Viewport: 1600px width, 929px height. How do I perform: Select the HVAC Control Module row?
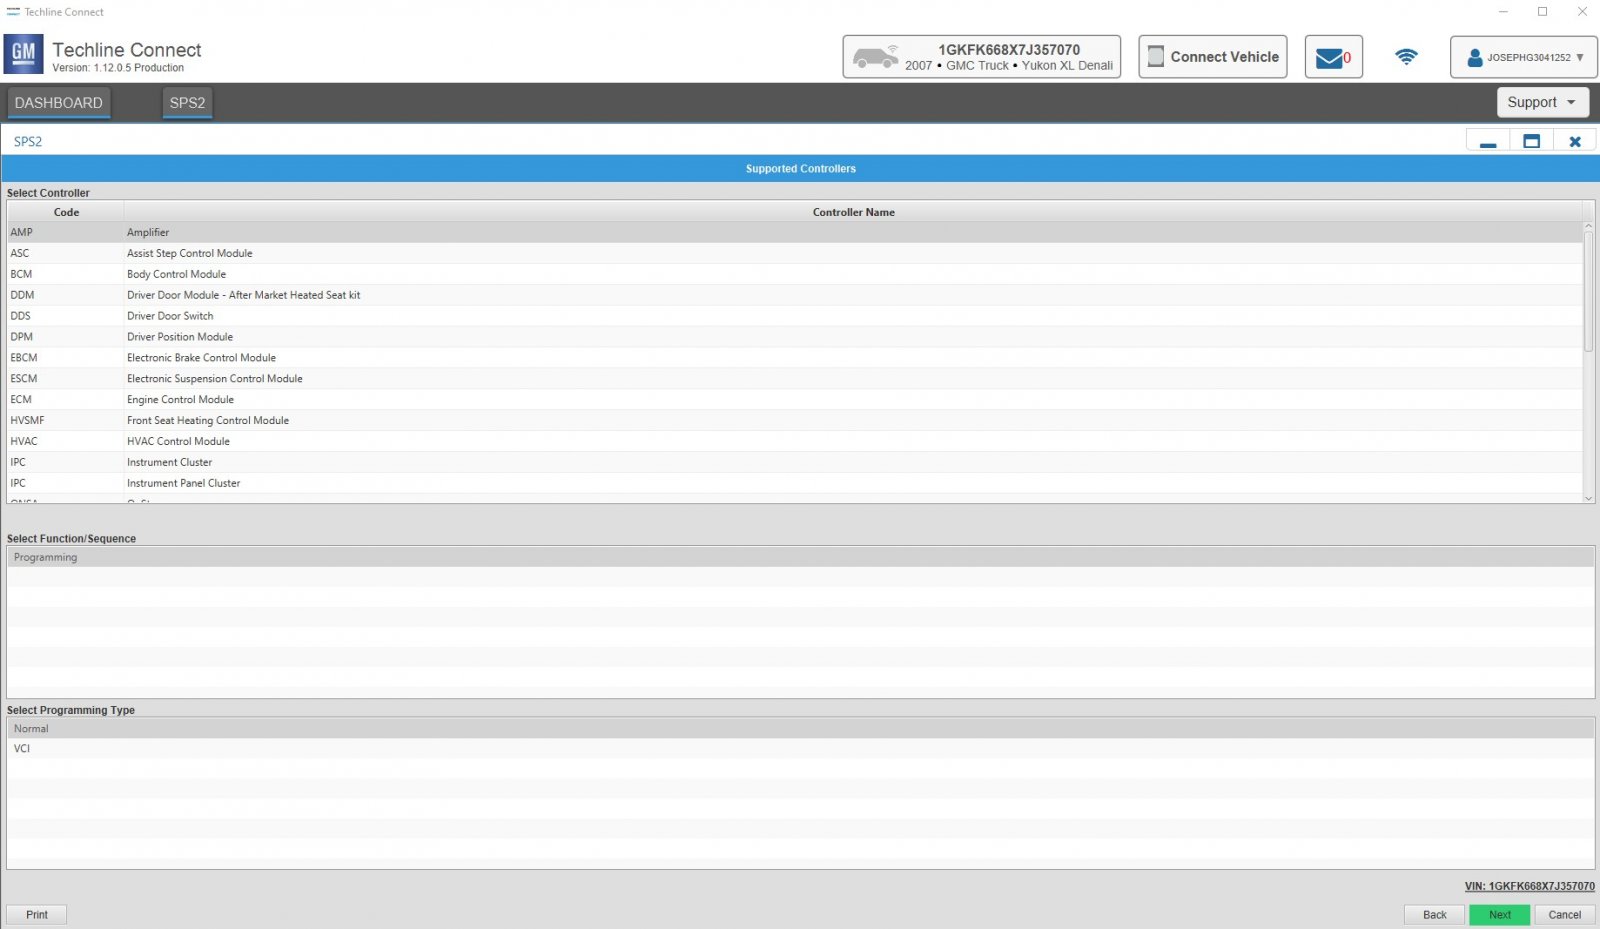[x=795, y=442]
